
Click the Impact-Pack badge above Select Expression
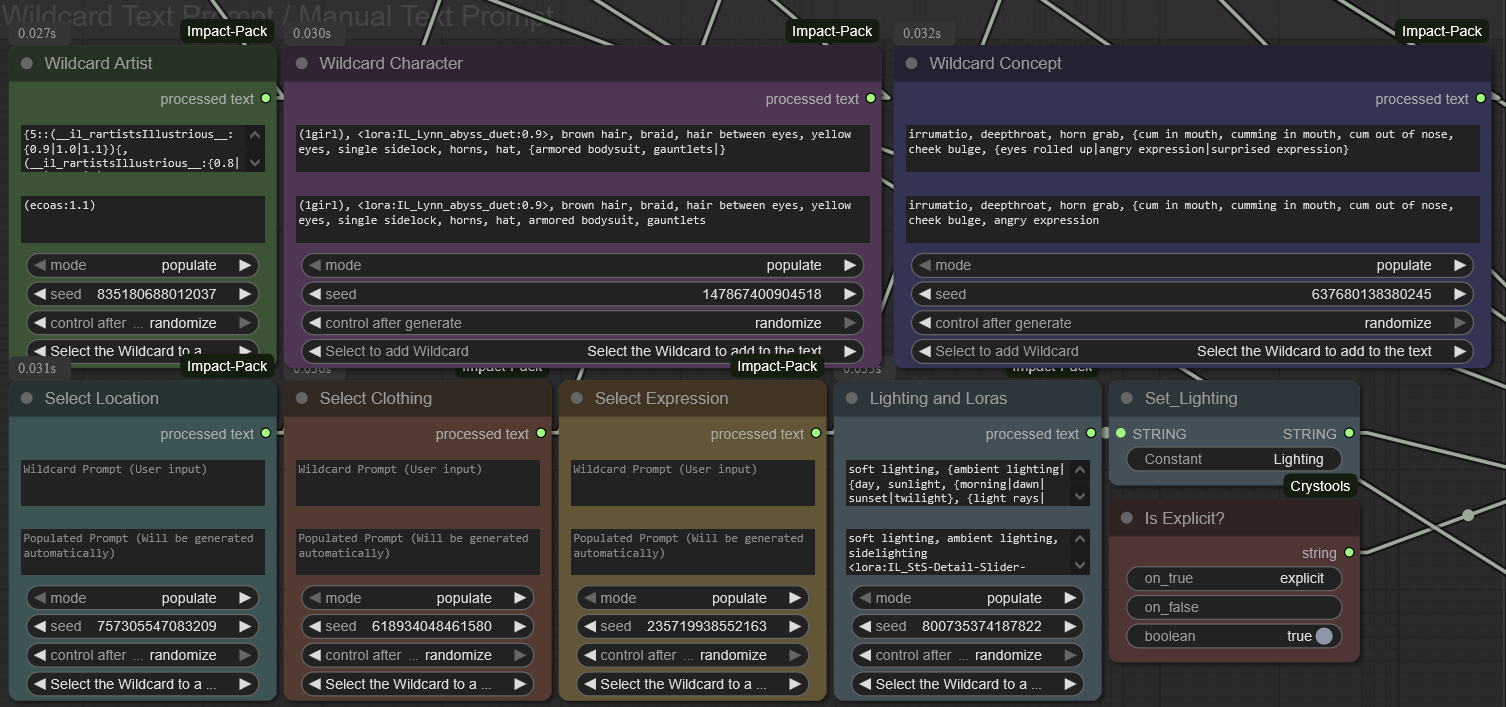[777, 366]
